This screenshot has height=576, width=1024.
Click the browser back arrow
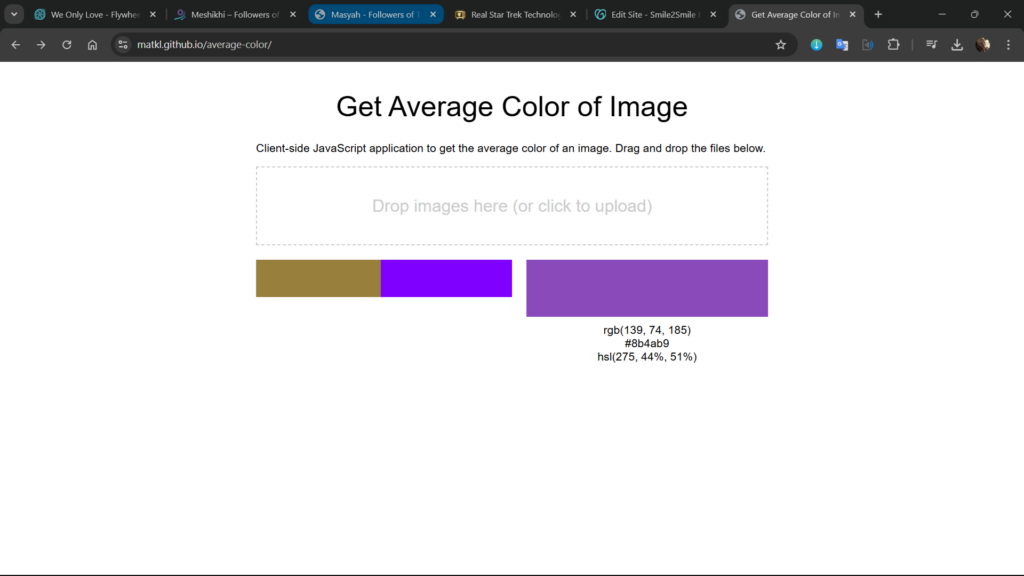tap(16, 45)
